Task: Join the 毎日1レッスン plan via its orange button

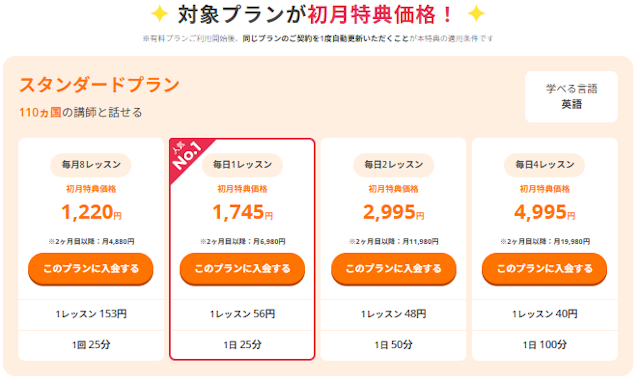Action: (x=242, y=269)
